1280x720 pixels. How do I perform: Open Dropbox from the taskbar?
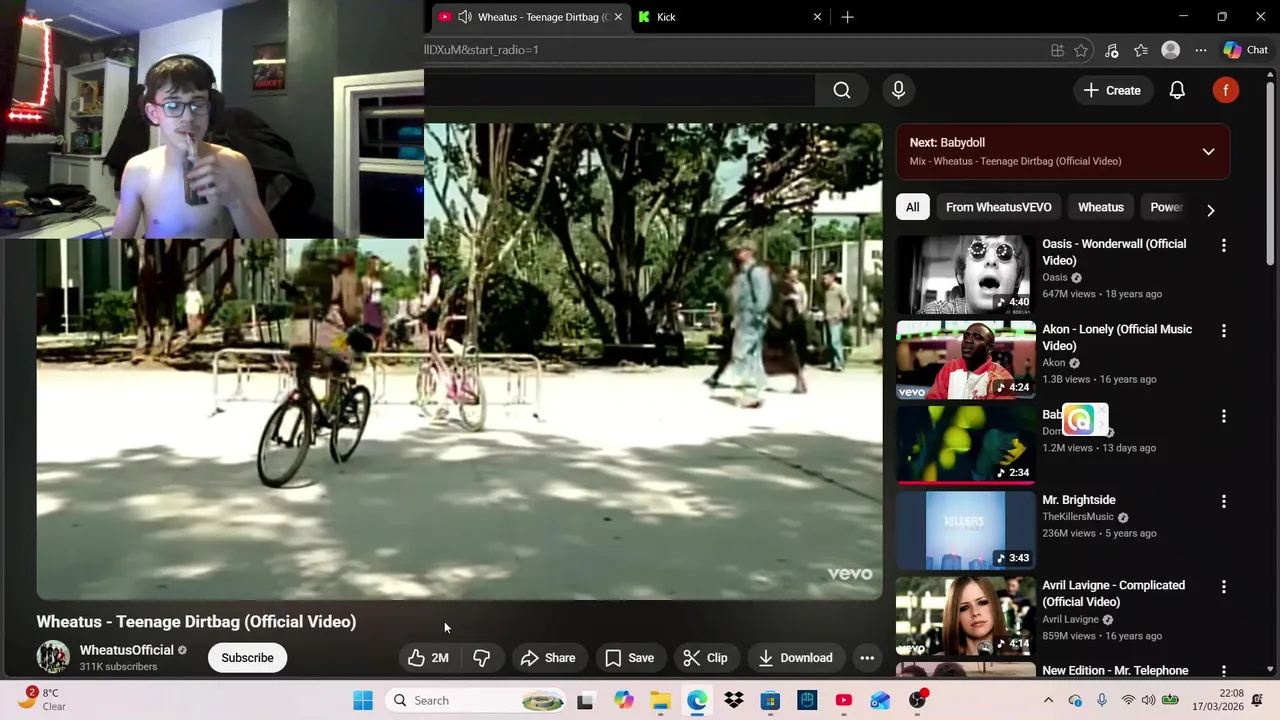tap(734, 700)
